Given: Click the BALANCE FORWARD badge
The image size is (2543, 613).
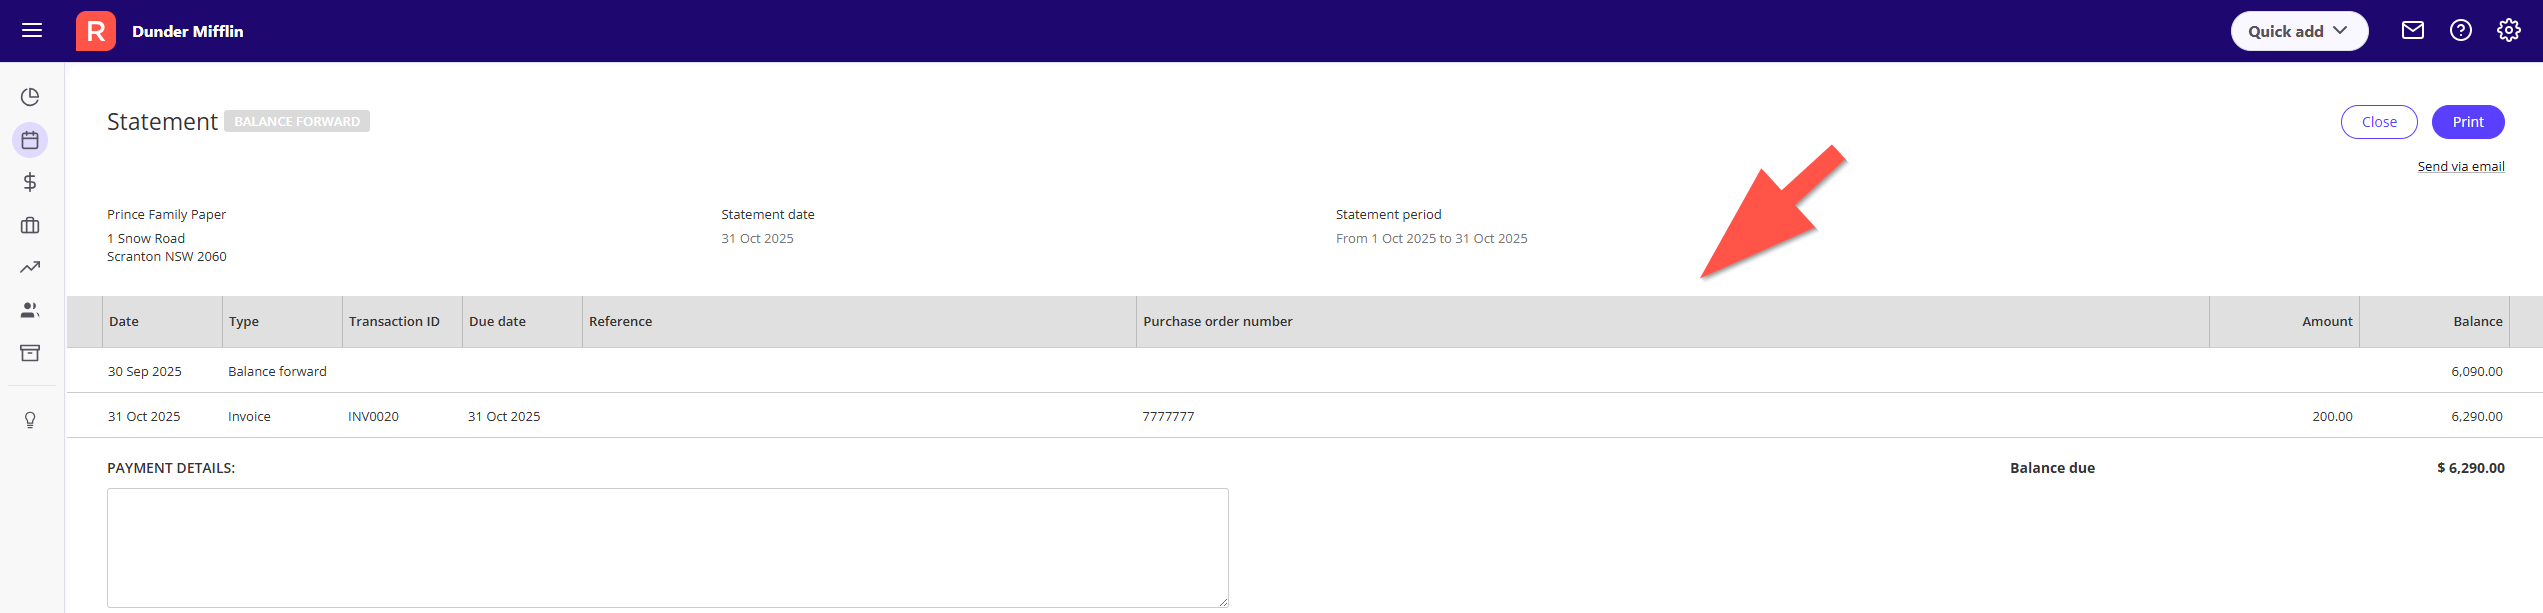Looking at the screenshot, I should pyautogui.click(x=297, y=121).
